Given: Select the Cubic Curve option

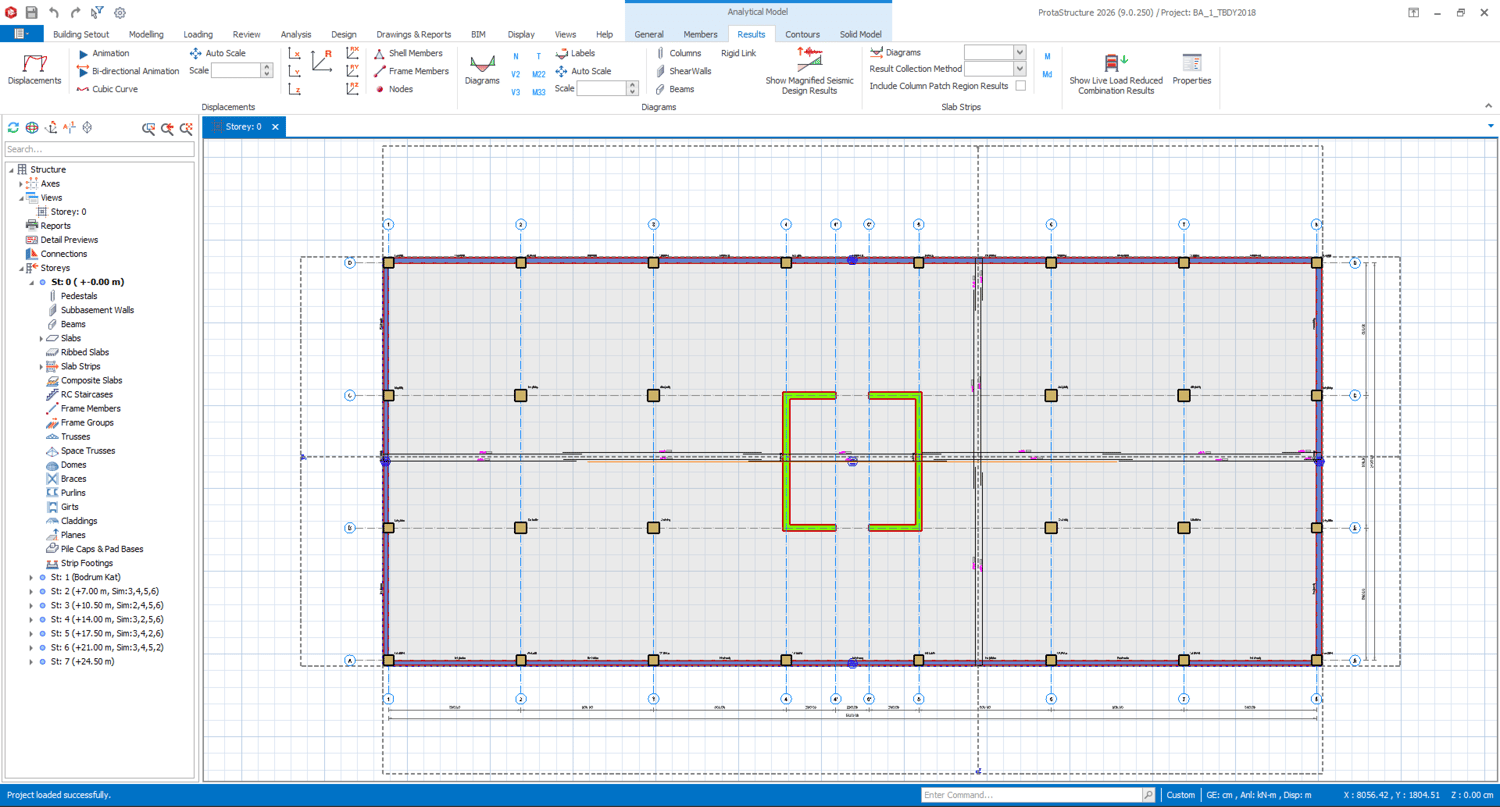Looking at the screenshot, I should click(x=107, y=89).
